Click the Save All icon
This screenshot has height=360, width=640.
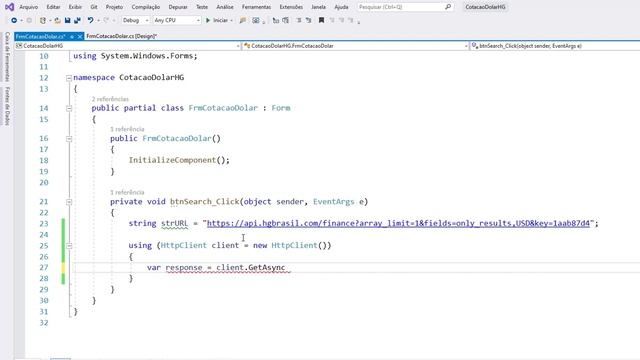77,20
